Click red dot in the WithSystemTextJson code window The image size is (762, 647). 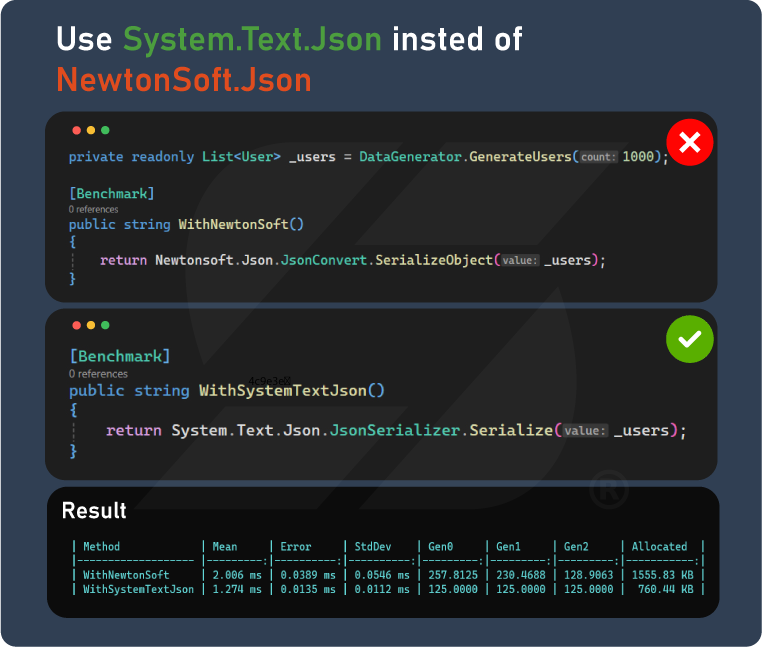click(x=76, y=325)
